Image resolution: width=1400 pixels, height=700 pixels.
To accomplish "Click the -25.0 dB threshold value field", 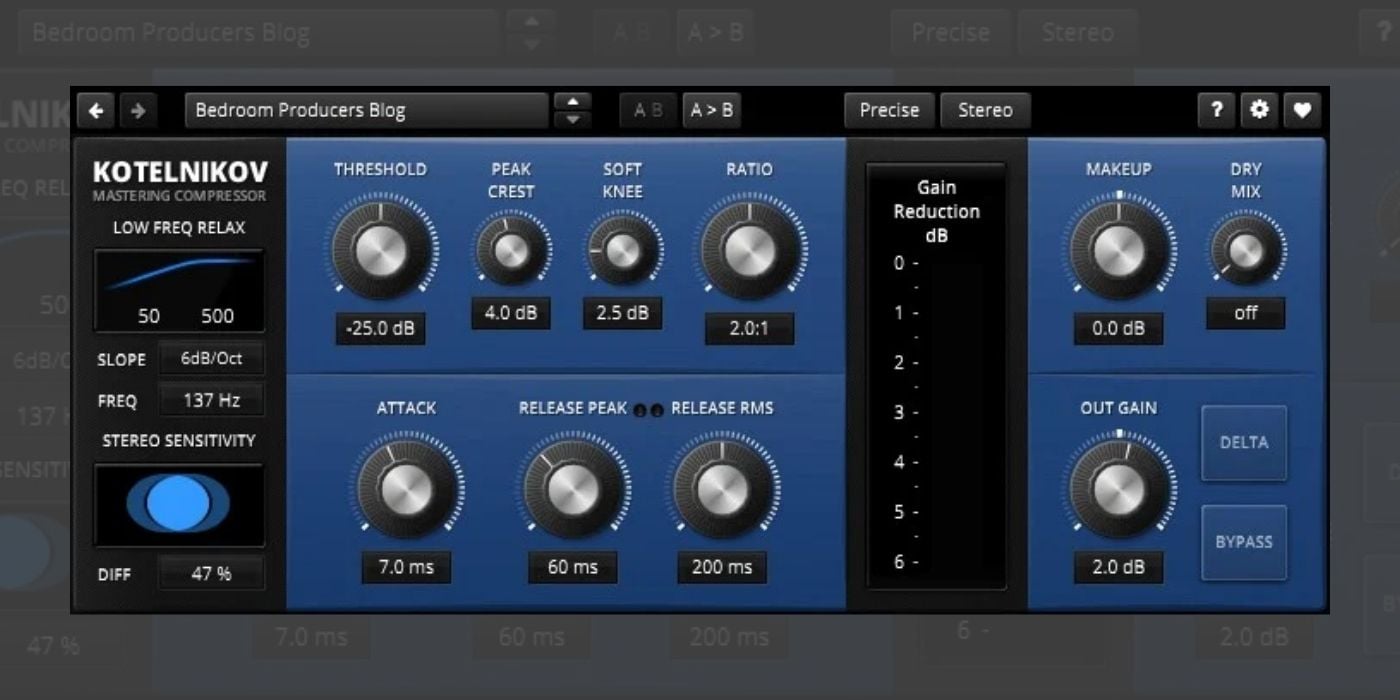I will [x=380, y=329].
